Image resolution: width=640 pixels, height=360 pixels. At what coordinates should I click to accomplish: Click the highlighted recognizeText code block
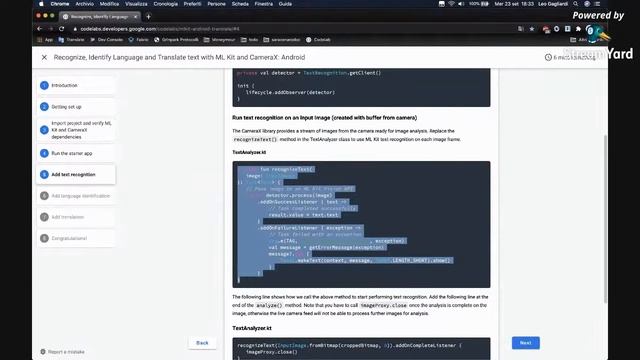(x=361, y=224)
